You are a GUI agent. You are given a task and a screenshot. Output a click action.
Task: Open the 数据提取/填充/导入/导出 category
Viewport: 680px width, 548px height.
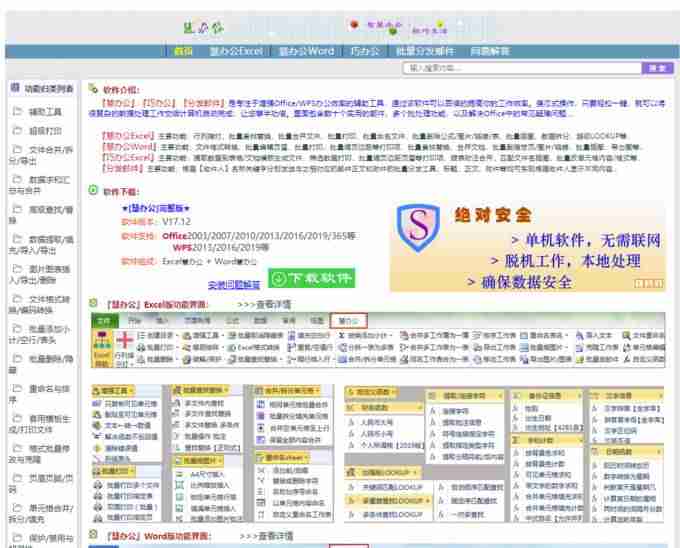41,245
